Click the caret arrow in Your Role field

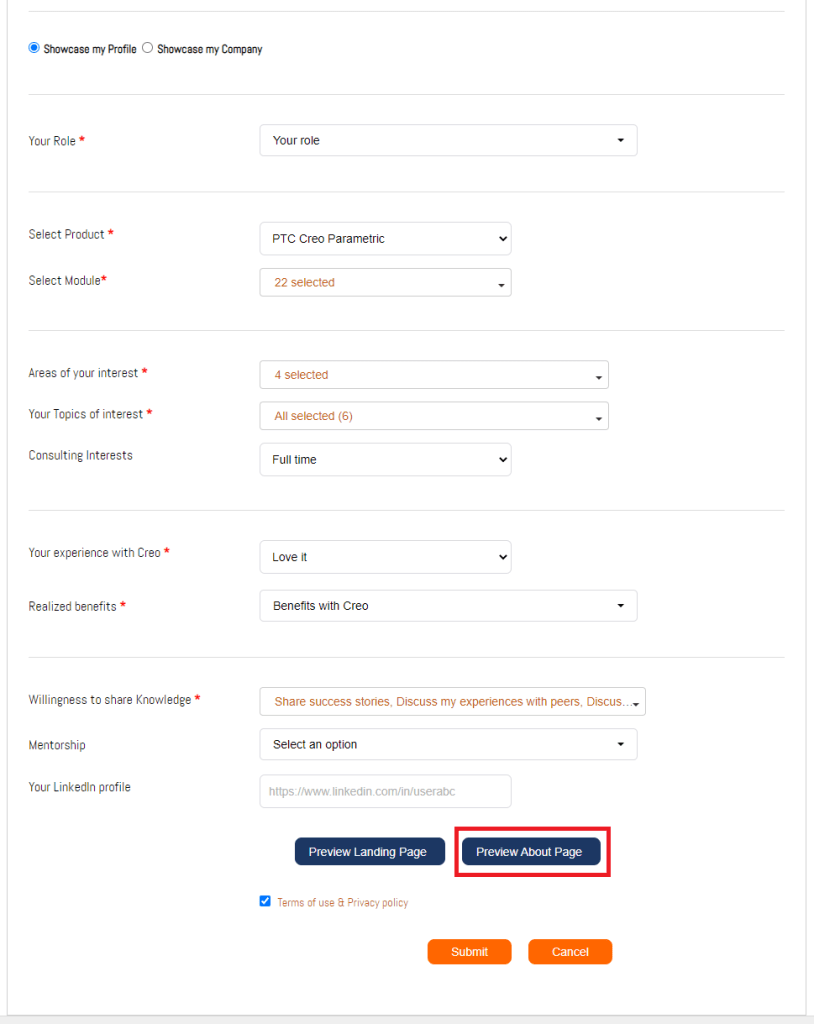click(620, 141)
